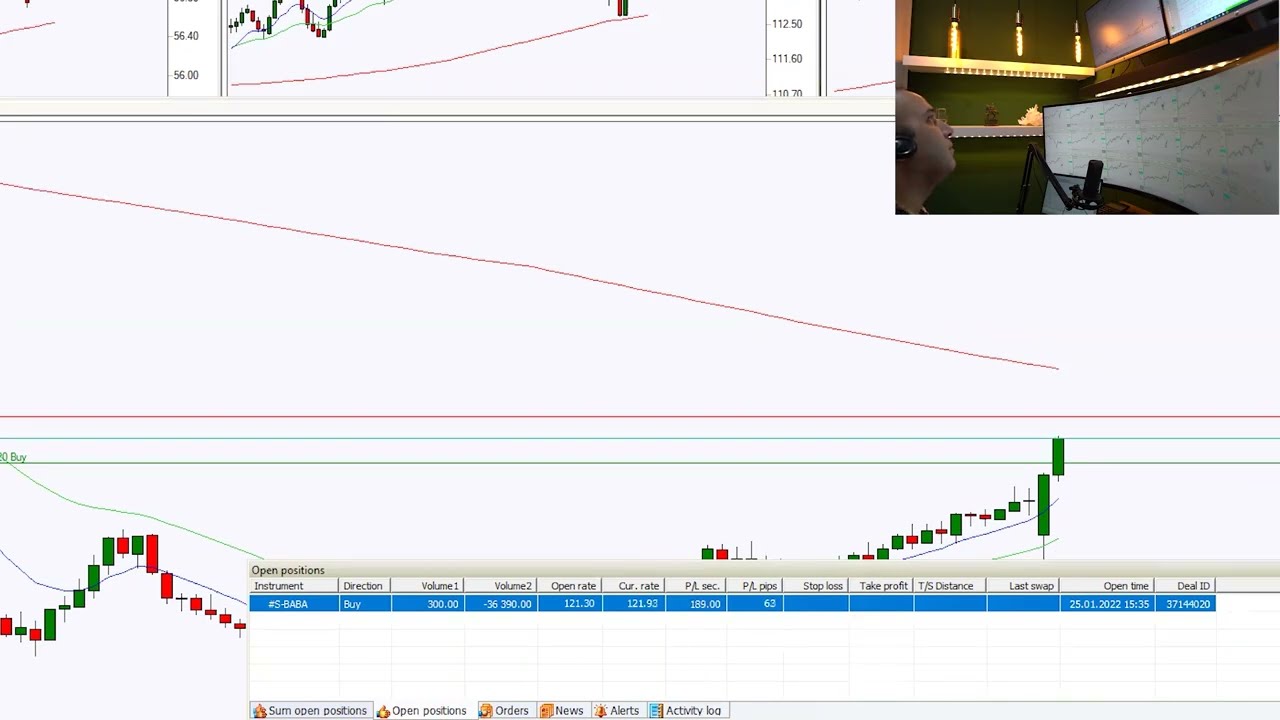
Task: Select the #S-BABA open position row
Action: (288, 604)
